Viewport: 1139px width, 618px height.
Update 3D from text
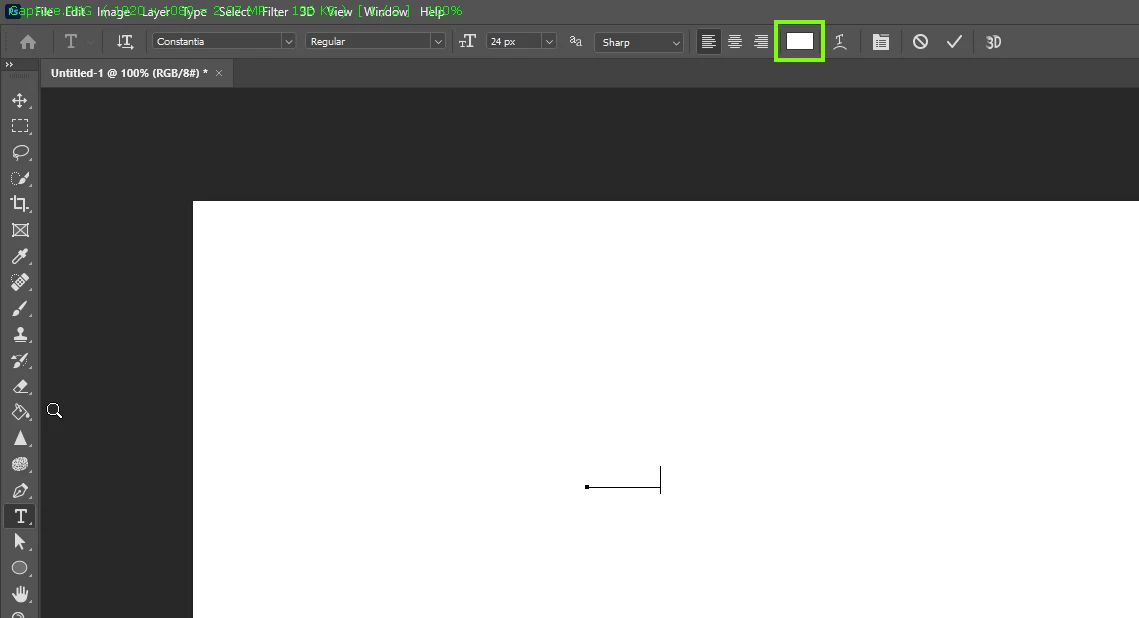tap(993, 42)
